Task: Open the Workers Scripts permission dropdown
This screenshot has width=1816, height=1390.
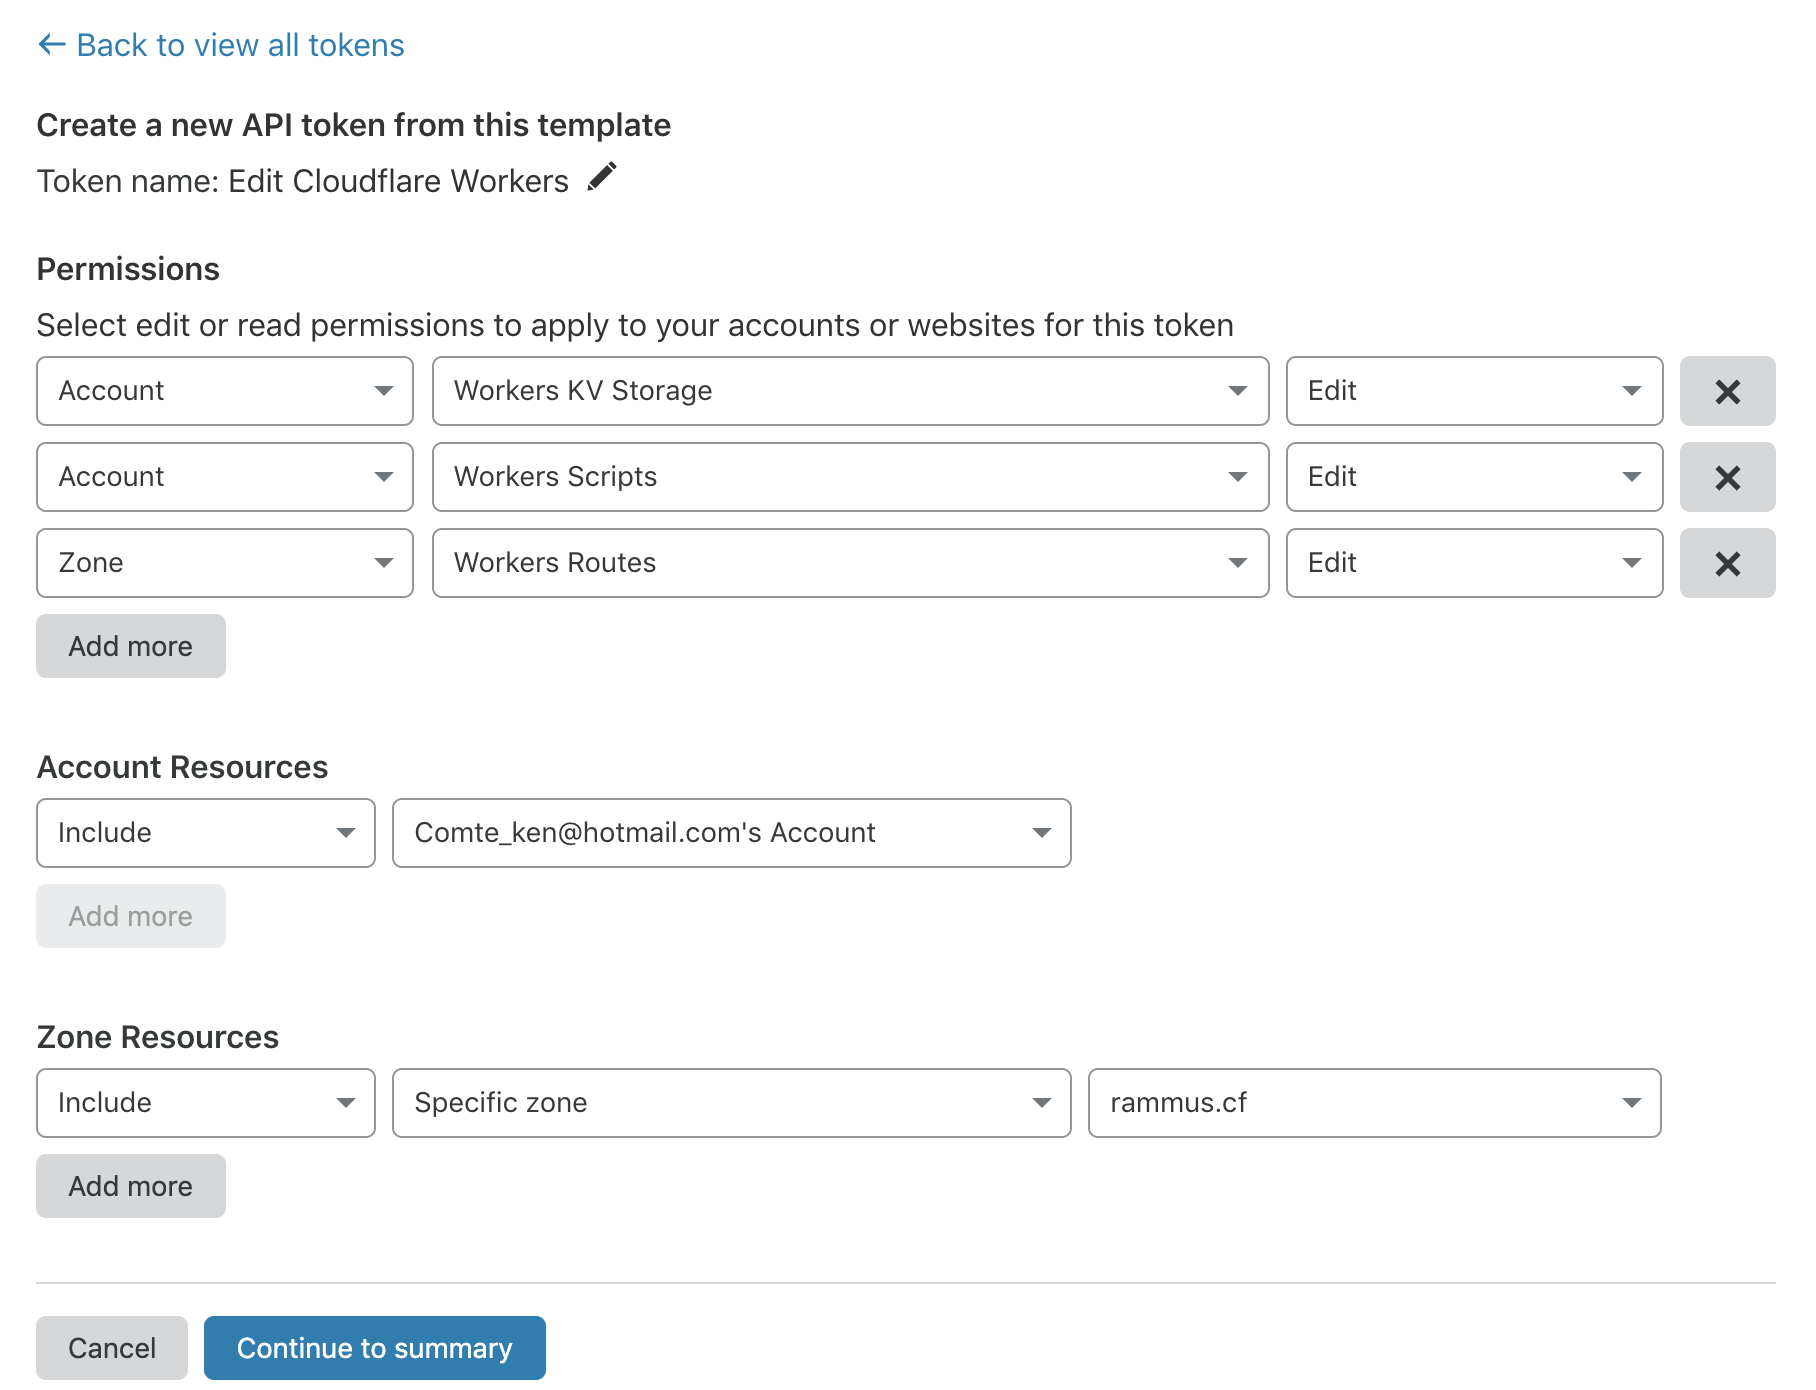Action: (x=850, y=477)
